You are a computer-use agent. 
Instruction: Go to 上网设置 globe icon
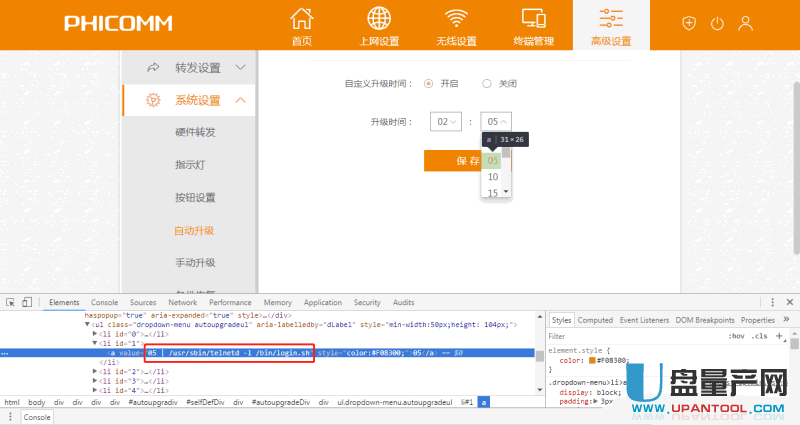click(x=379, y=27)
